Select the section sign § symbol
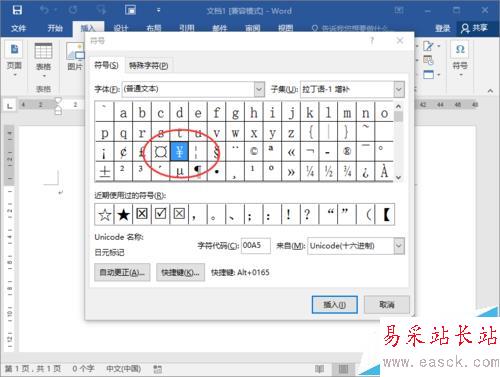The image size is (500, 377). tap(217, 152)
